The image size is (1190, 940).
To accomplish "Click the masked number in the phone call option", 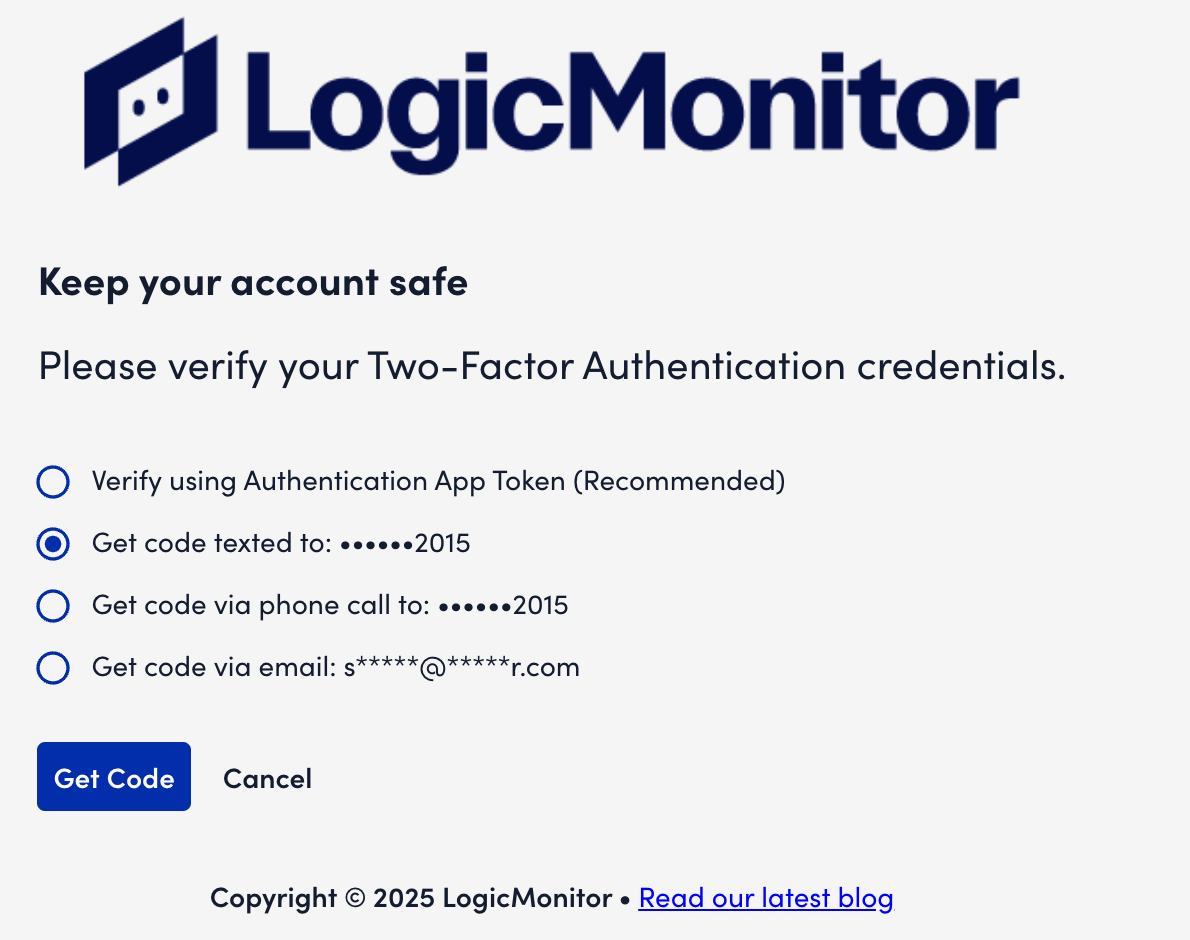I will point(504,606).
